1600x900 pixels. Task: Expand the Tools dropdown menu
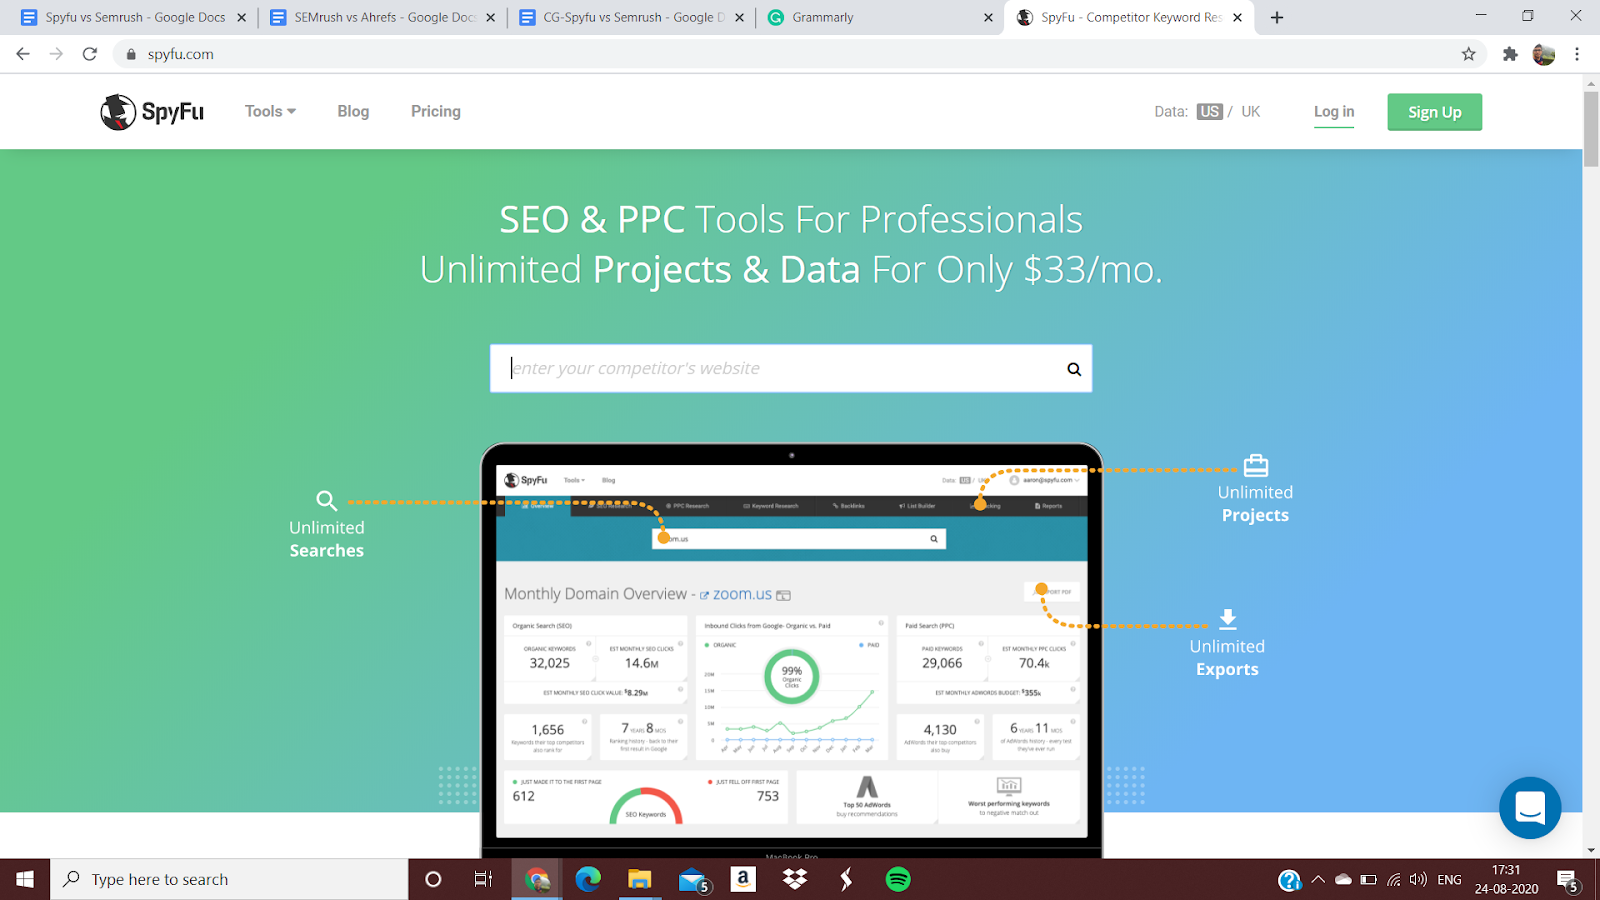point(270,111)
